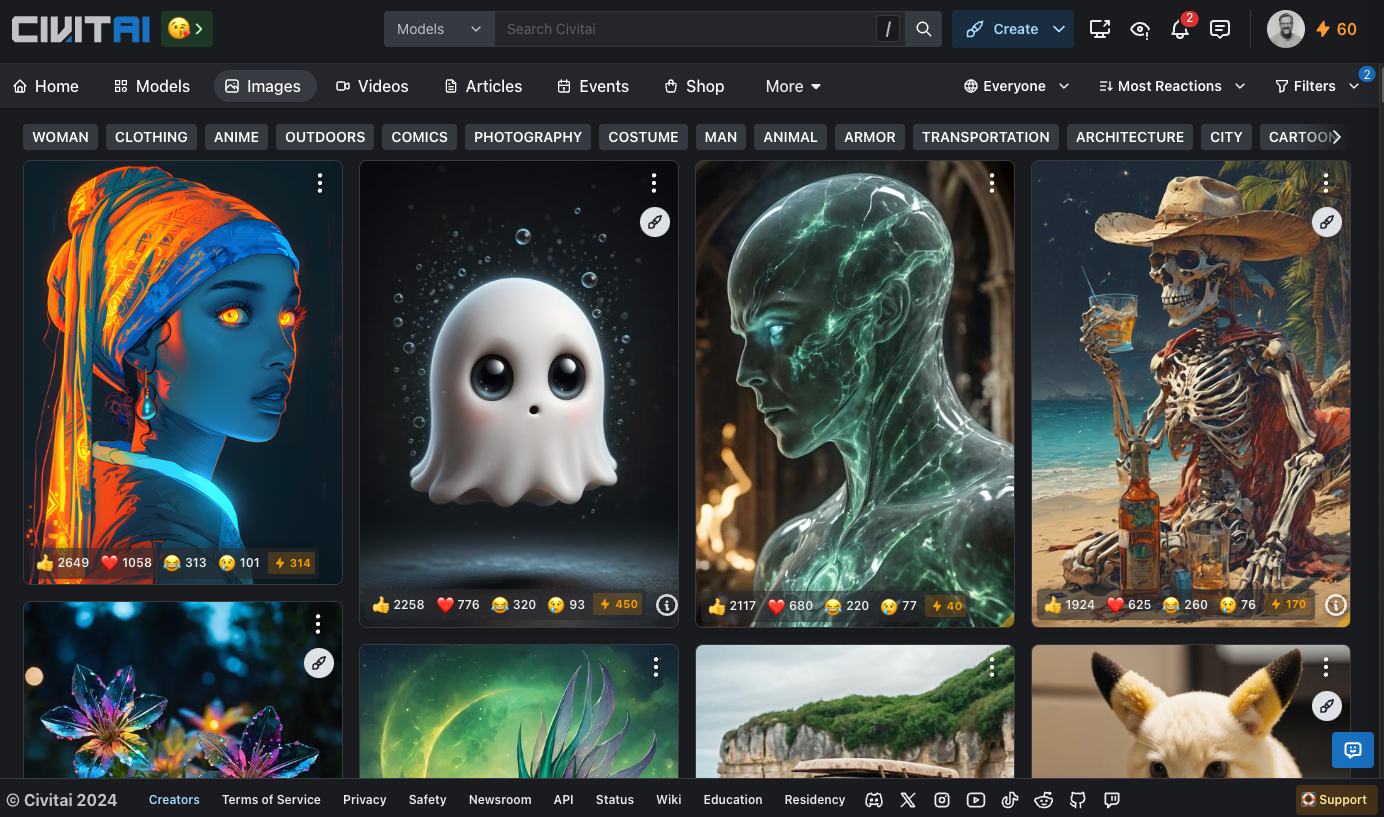The width and height of the screenshot is (1384, 817).
Task: Open the user profile avatar
Action: (1286, 29)
